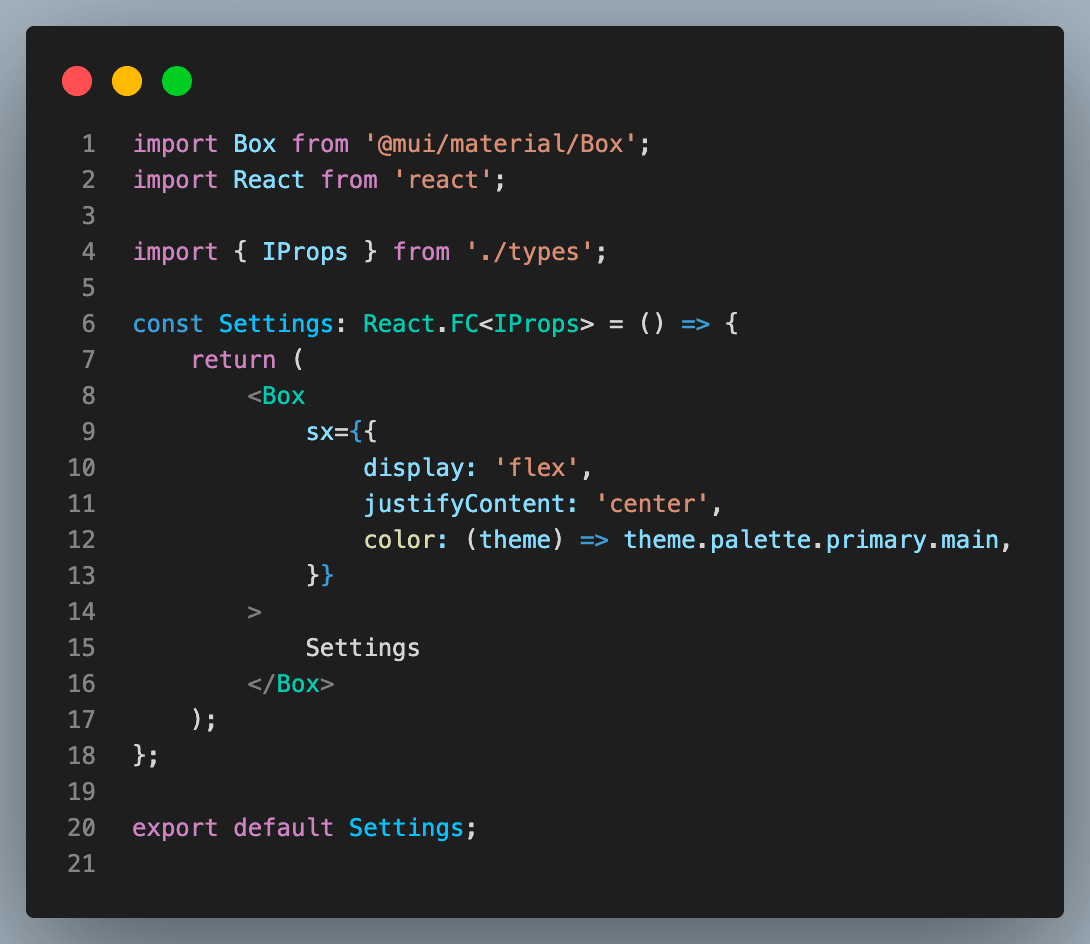This screenshot has height=944, width=1090.
Task: Click the sx prop name
Action: (x=320, y=432)
